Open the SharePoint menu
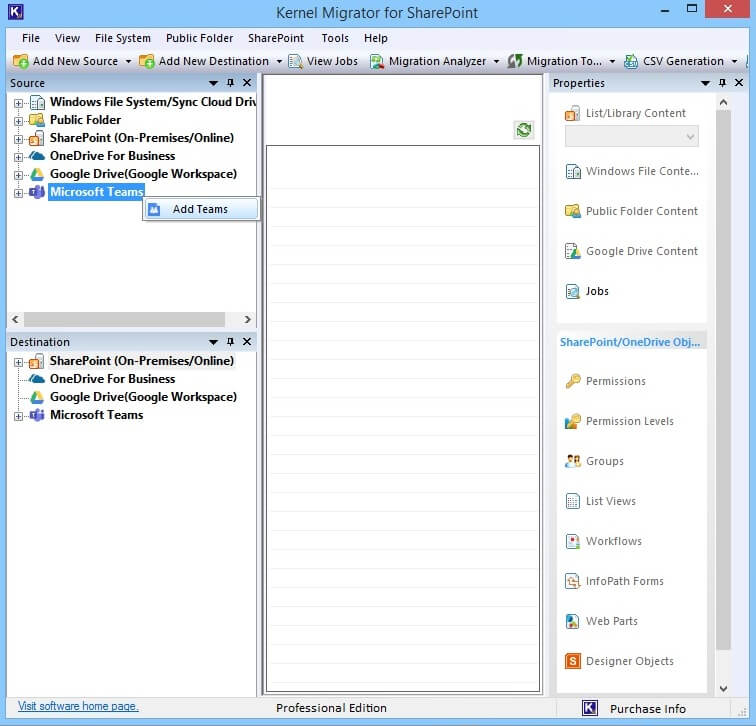The height and width of the screenshot is (726, 756). point(276,38)
